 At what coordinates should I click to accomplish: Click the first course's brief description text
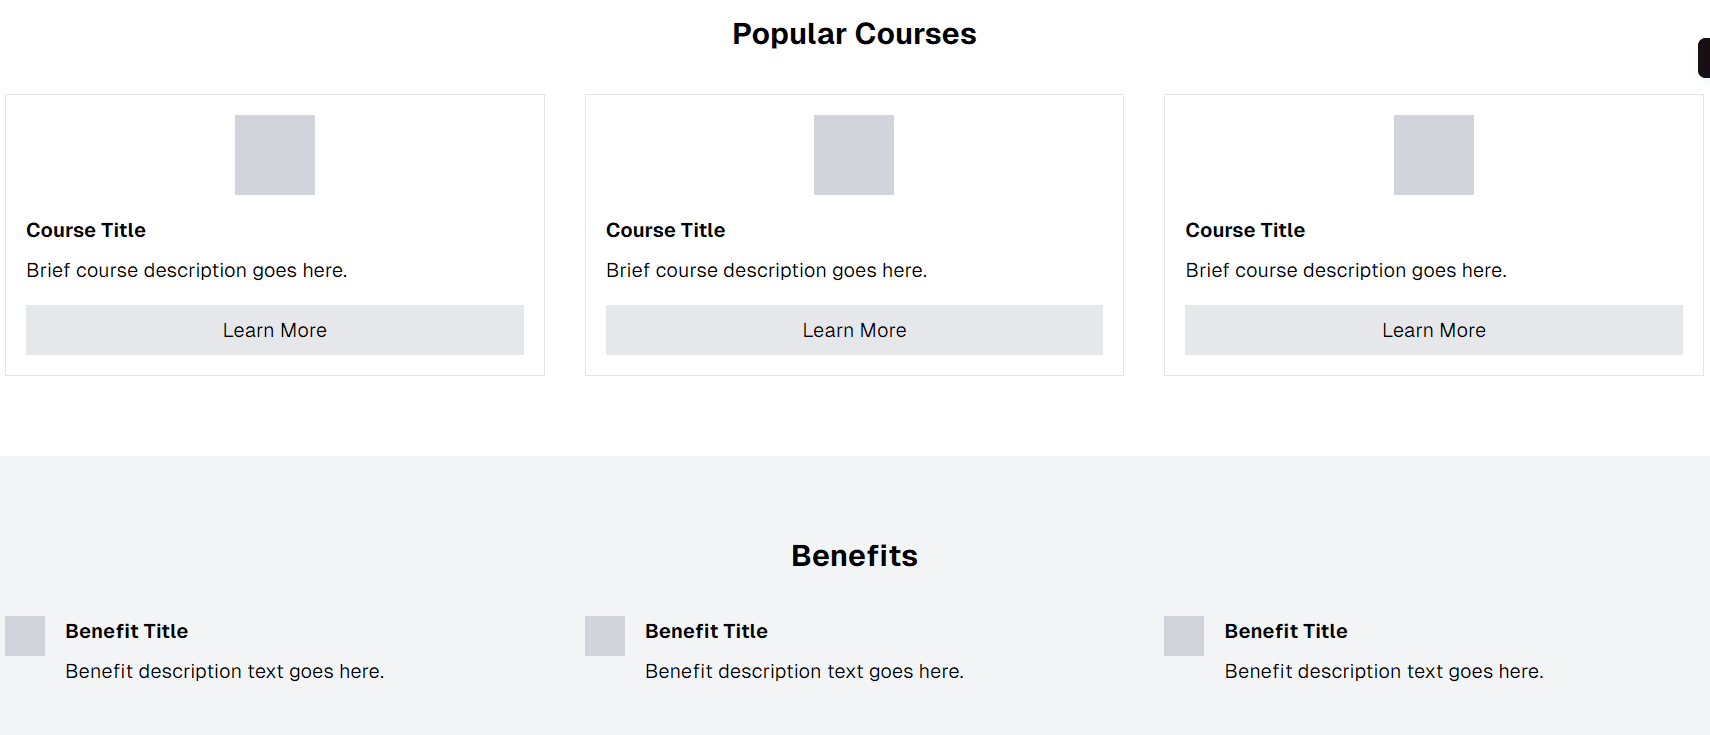187,270
